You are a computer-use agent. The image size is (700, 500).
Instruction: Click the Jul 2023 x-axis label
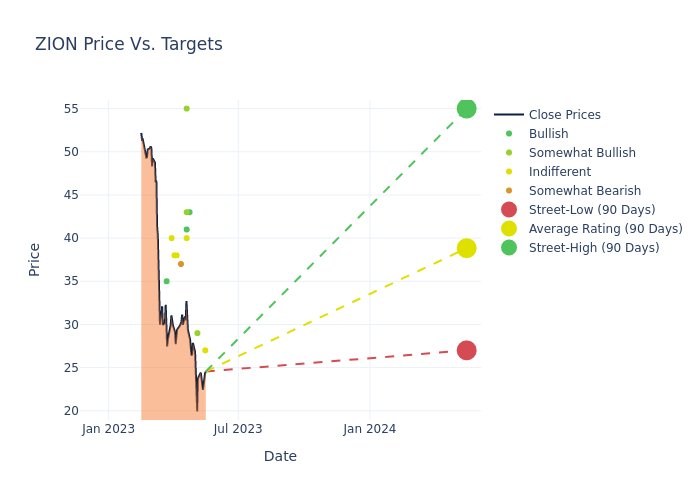tap(238, 429)
